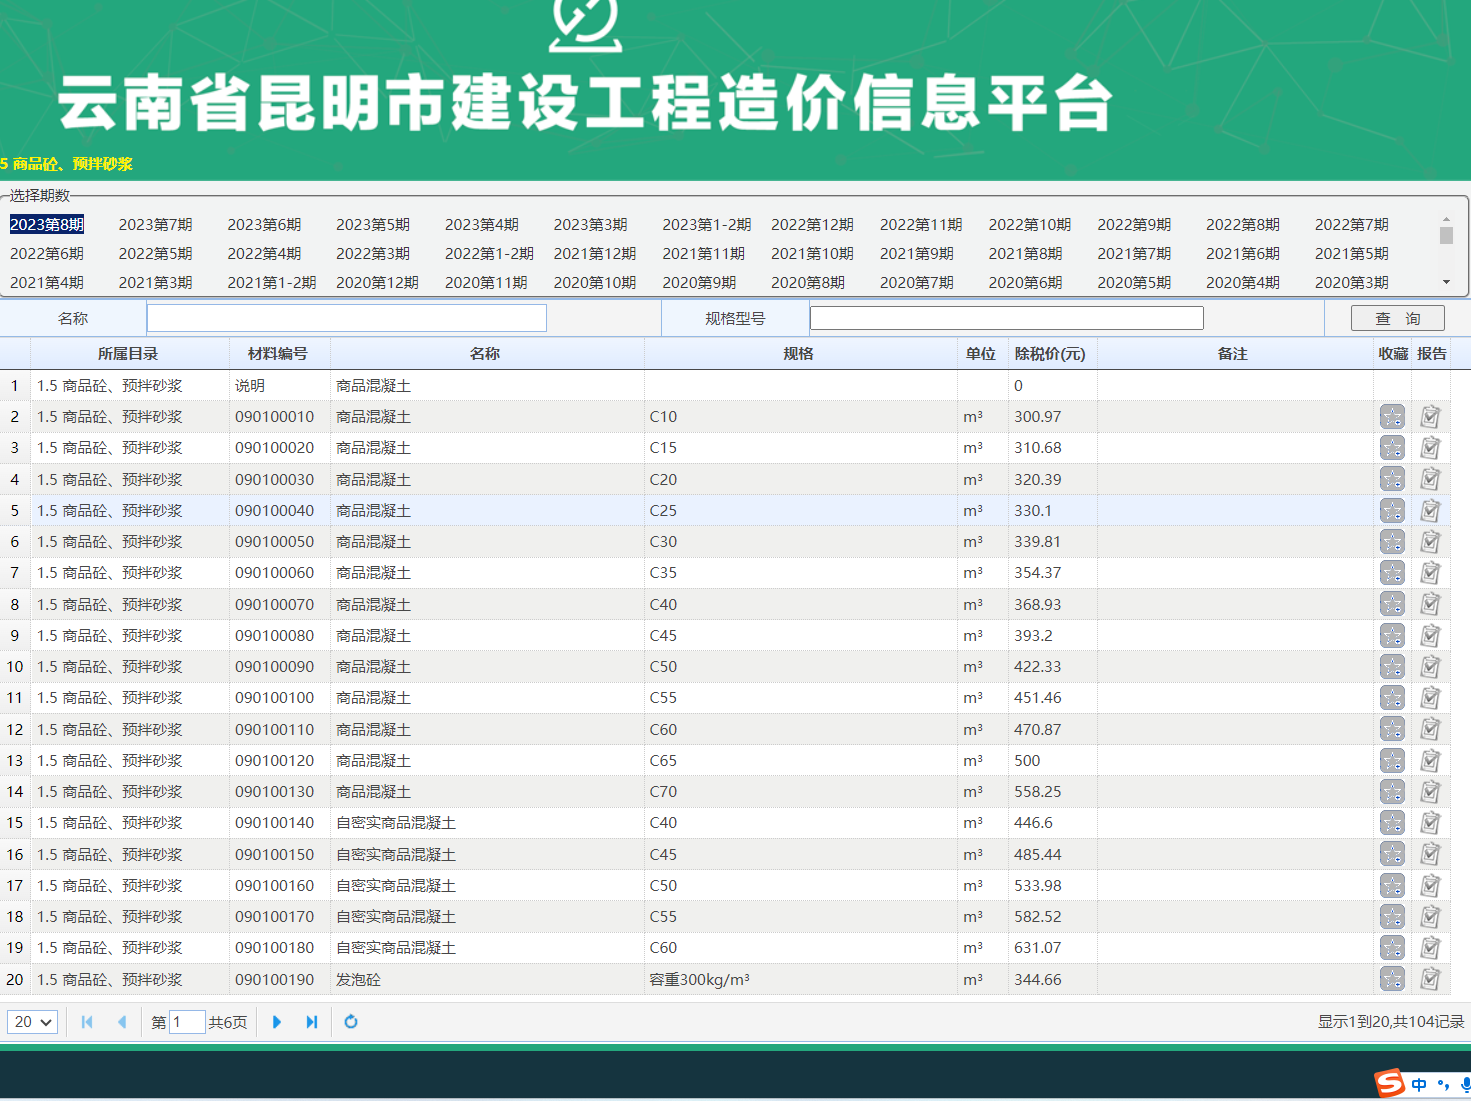Jump to last page arrow
The width and height of the screenshot is (1471, 1101).
click(x=312, y=1022)
